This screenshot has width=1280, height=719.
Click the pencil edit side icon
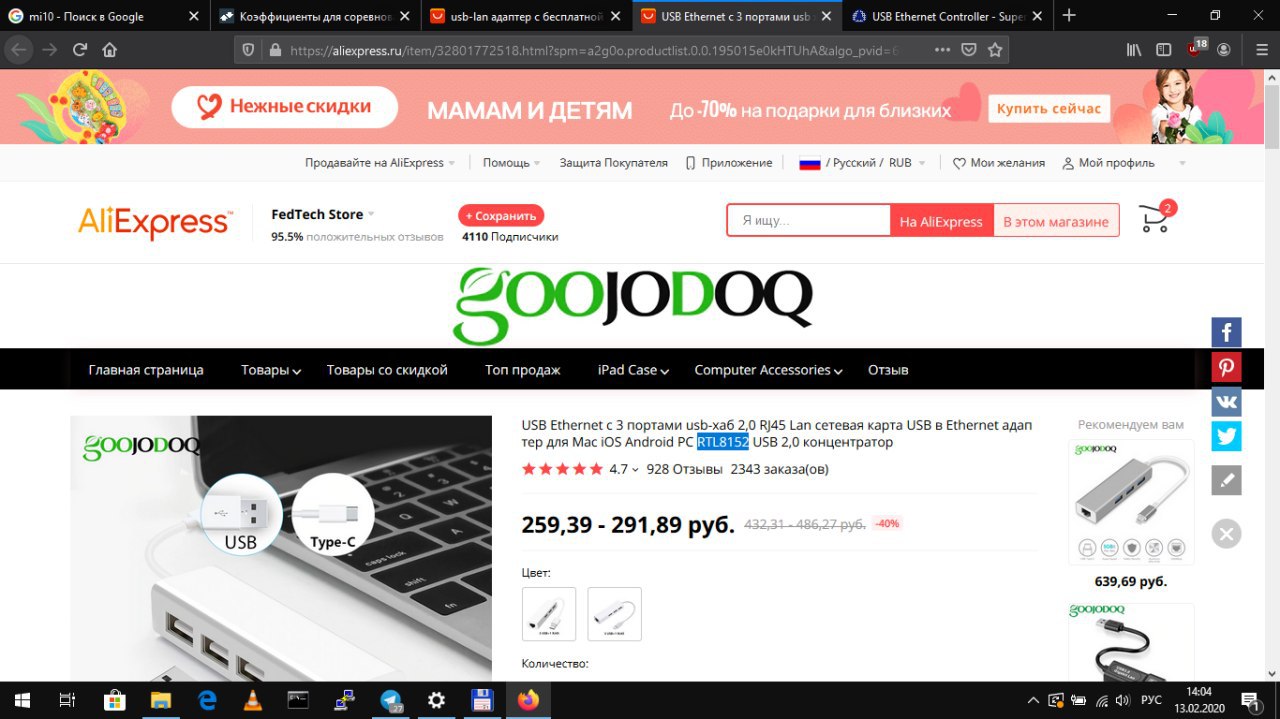point(1227,480)
